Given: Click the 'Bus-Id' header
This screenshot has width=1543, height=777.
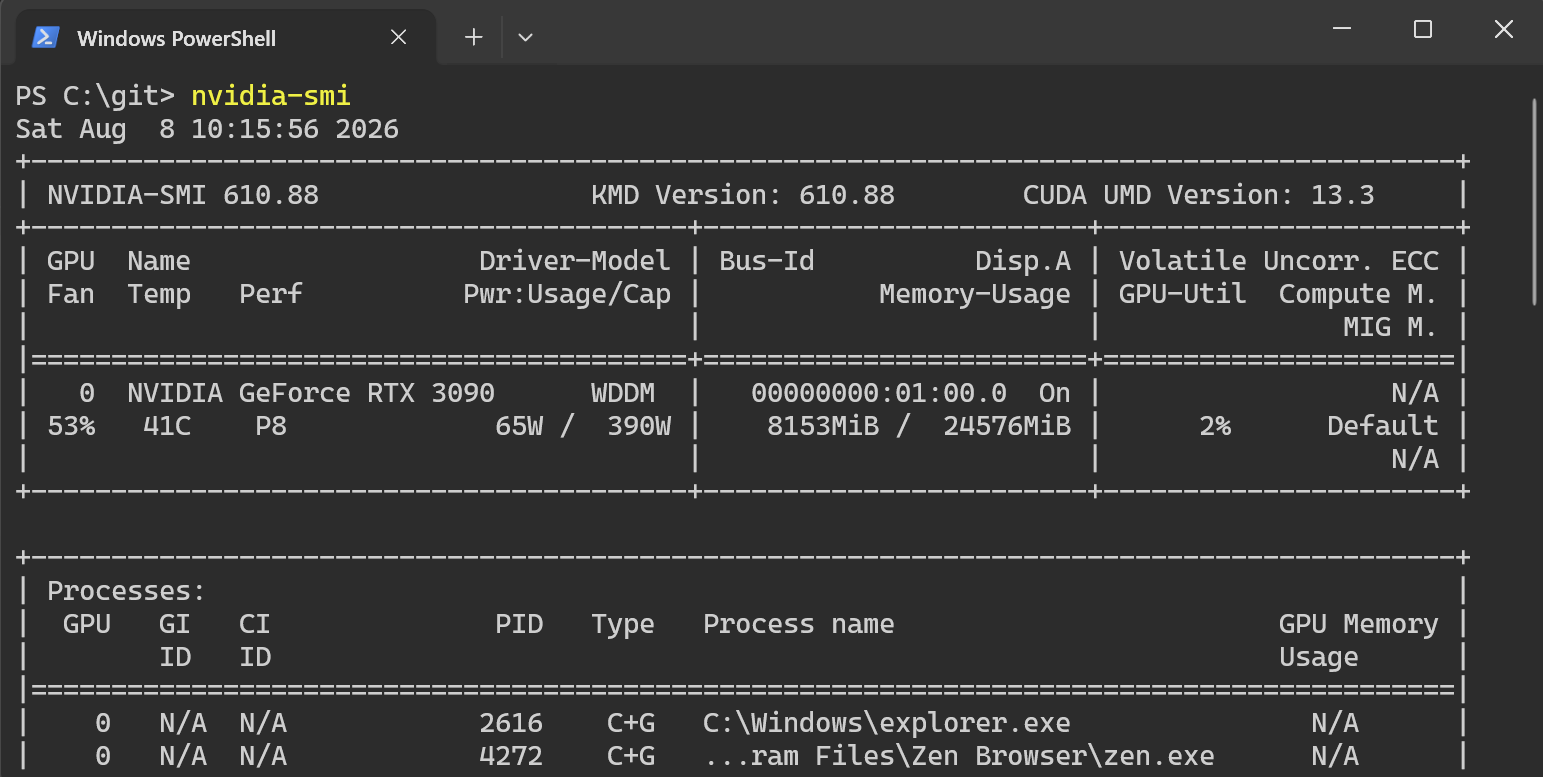Looking at the screenshot, I should click(767, 261).
